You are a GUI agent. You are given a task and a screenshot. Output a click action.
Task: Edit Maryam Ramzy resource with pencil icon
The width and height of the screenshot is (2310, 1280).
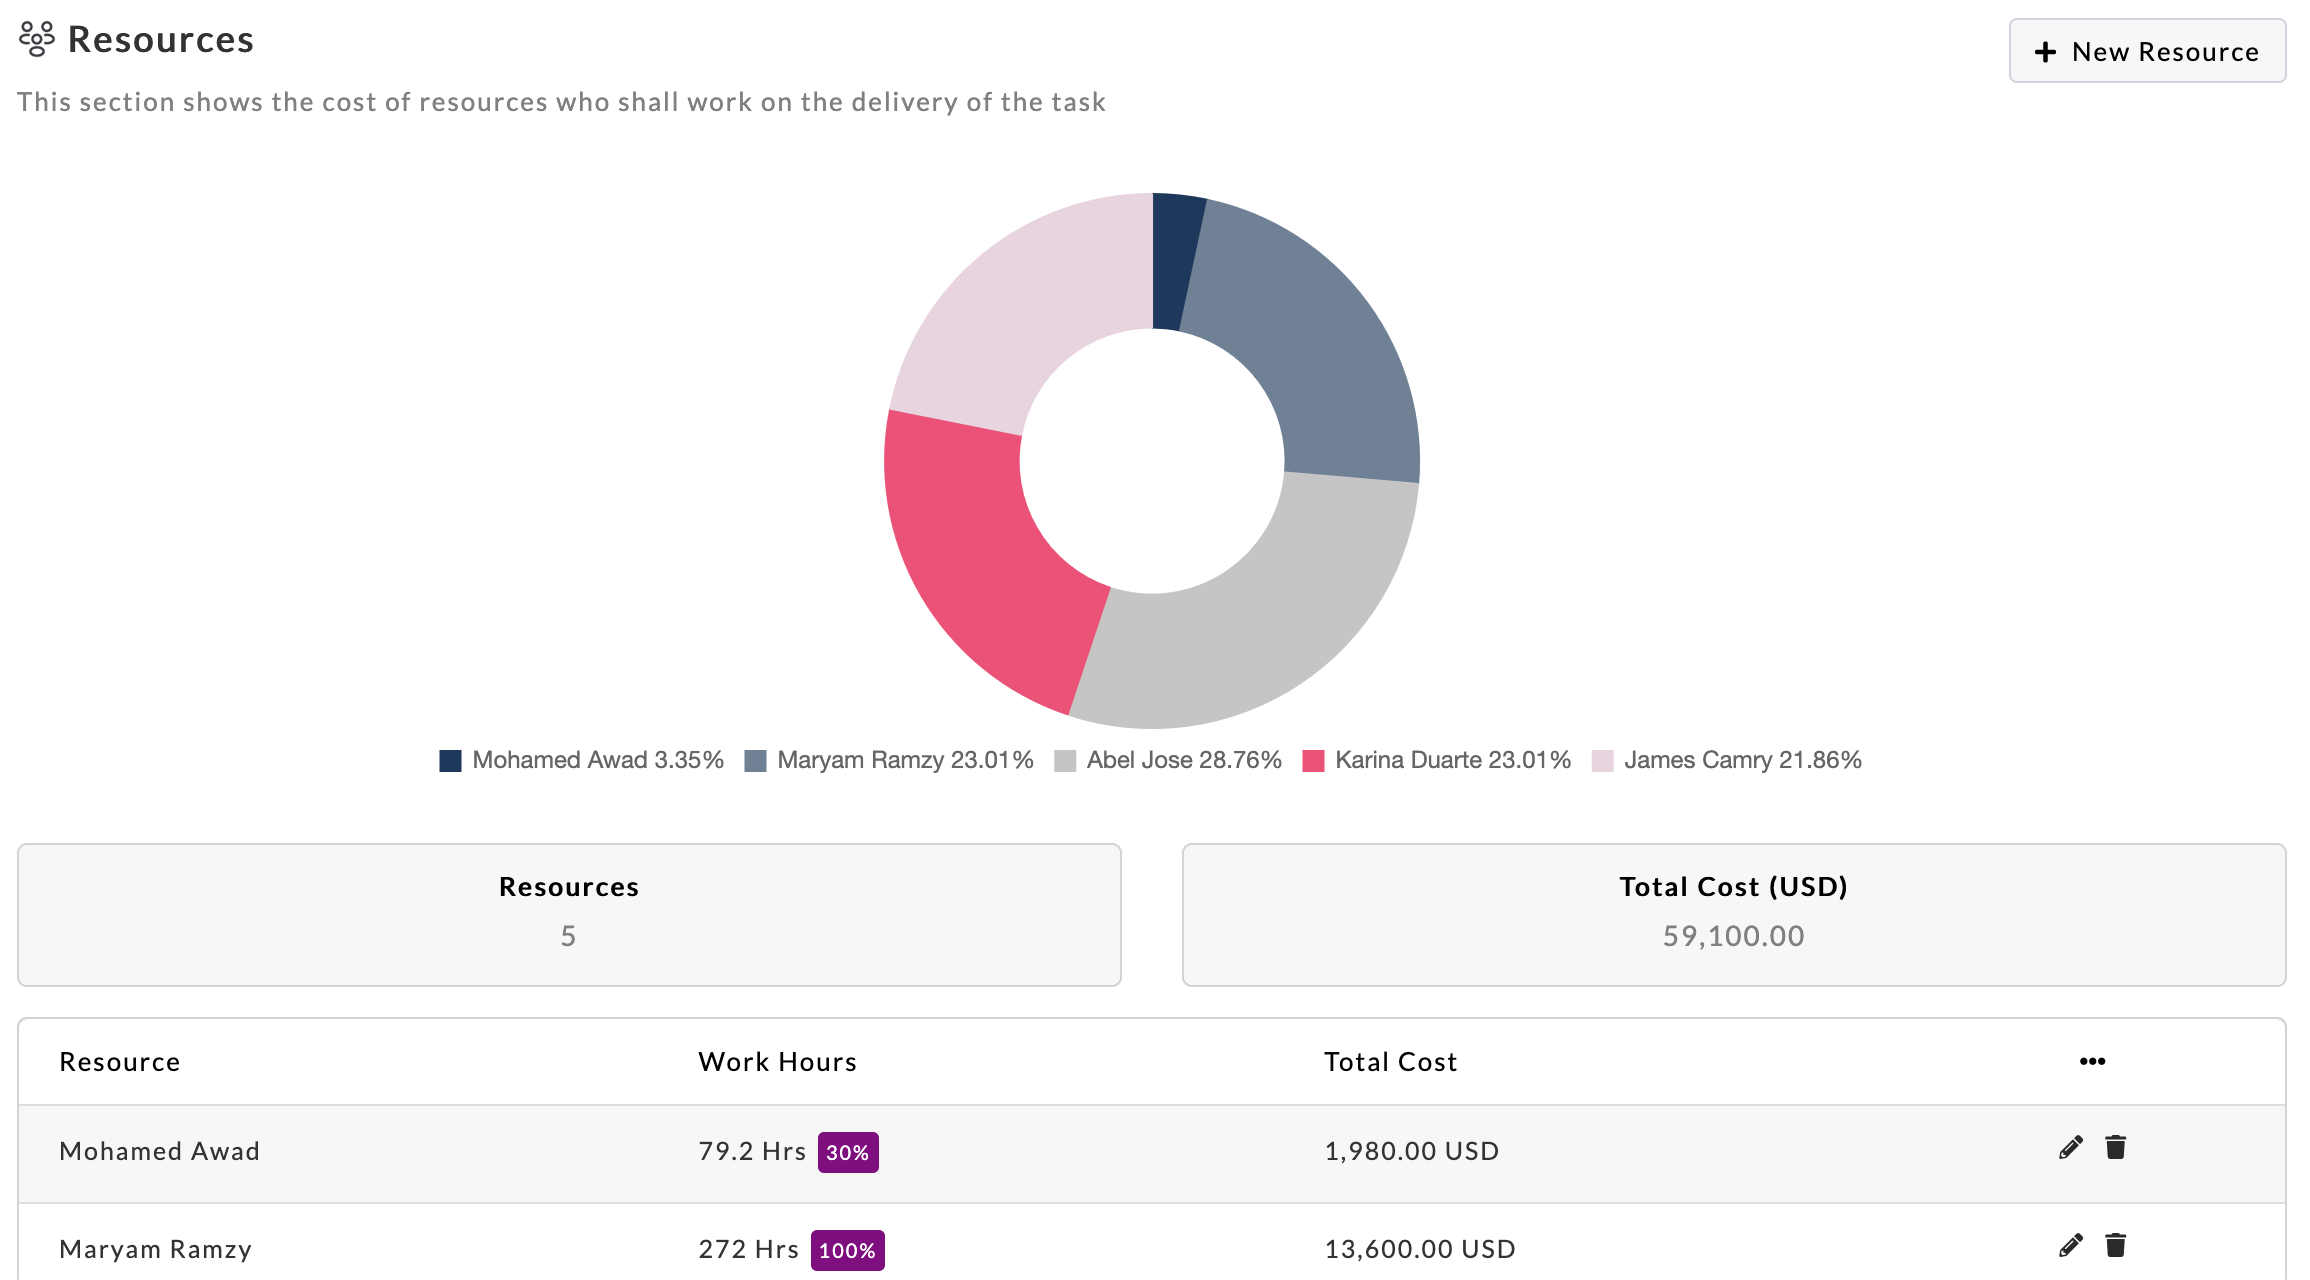[x=2070, y=1245]
